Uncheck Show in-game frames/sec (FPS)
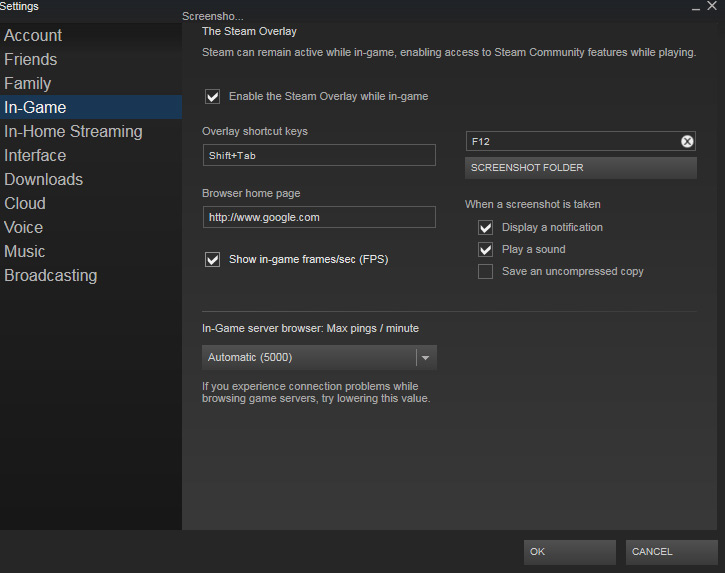The width and height of the screenshot is (725, 573). pyautogui.click(x=212, y=259)
